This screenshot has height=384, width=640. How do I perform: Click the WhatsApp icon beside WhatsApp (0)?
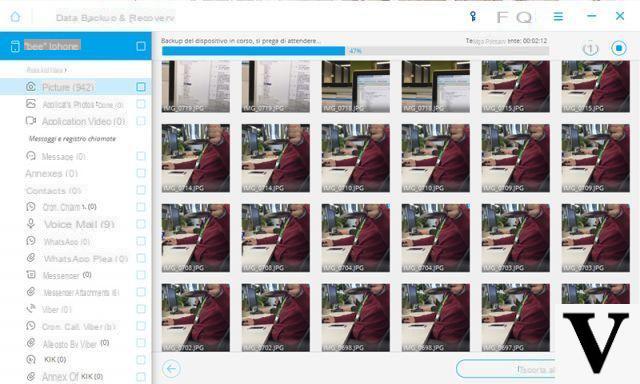point(31,241)
